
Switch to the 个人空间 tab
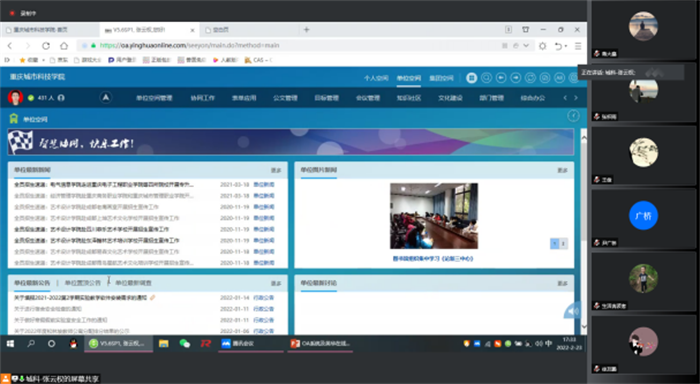click(376, 78)
